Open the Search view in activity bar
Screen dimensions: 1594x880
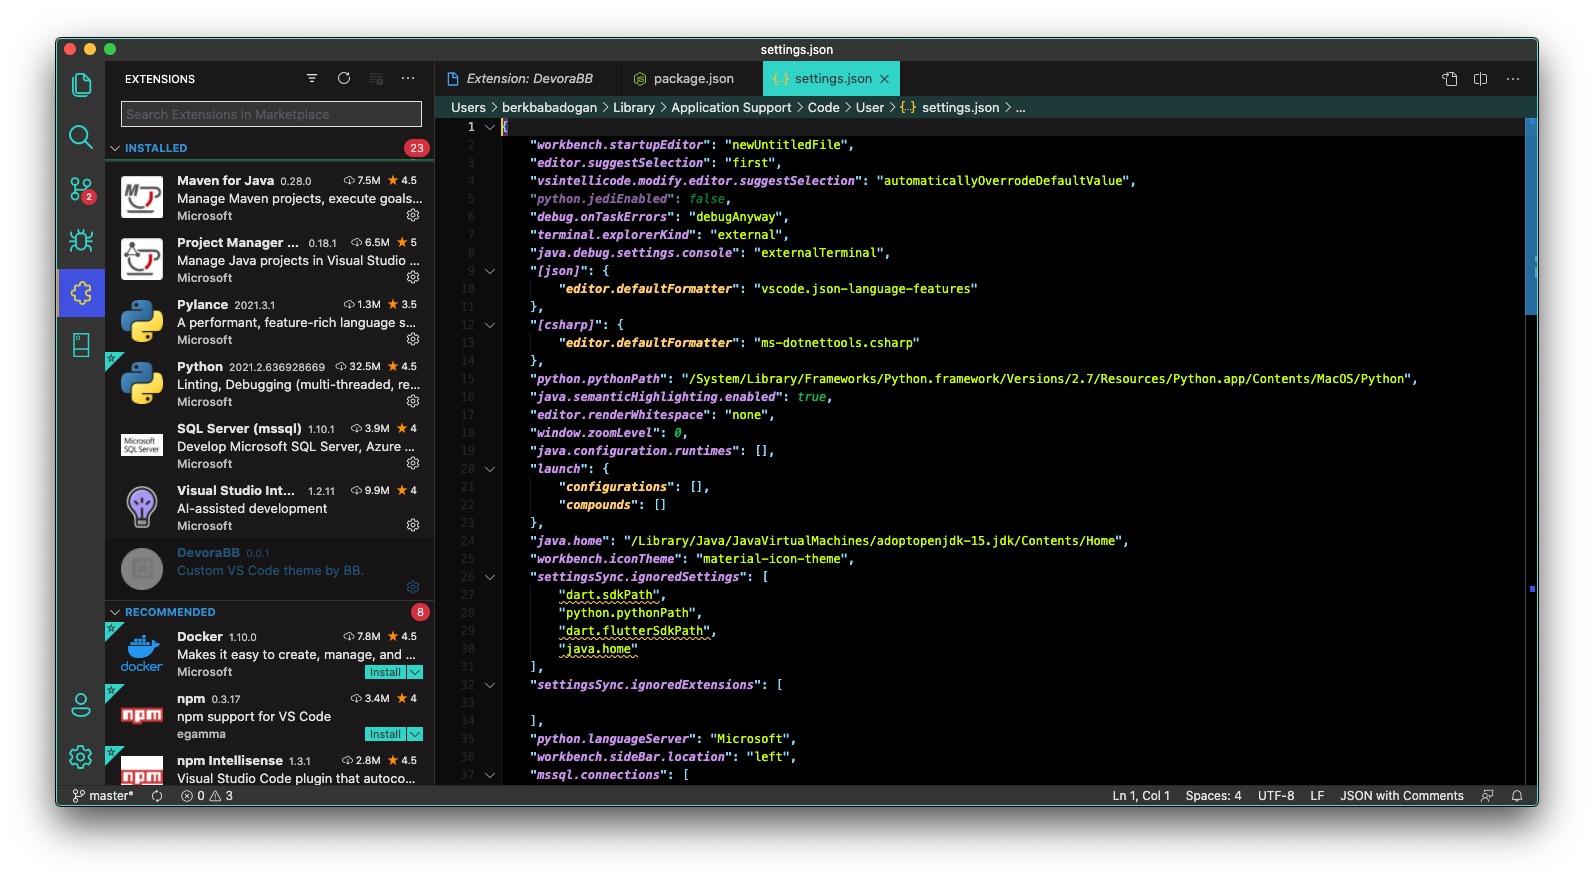click(x=81, y=137)
